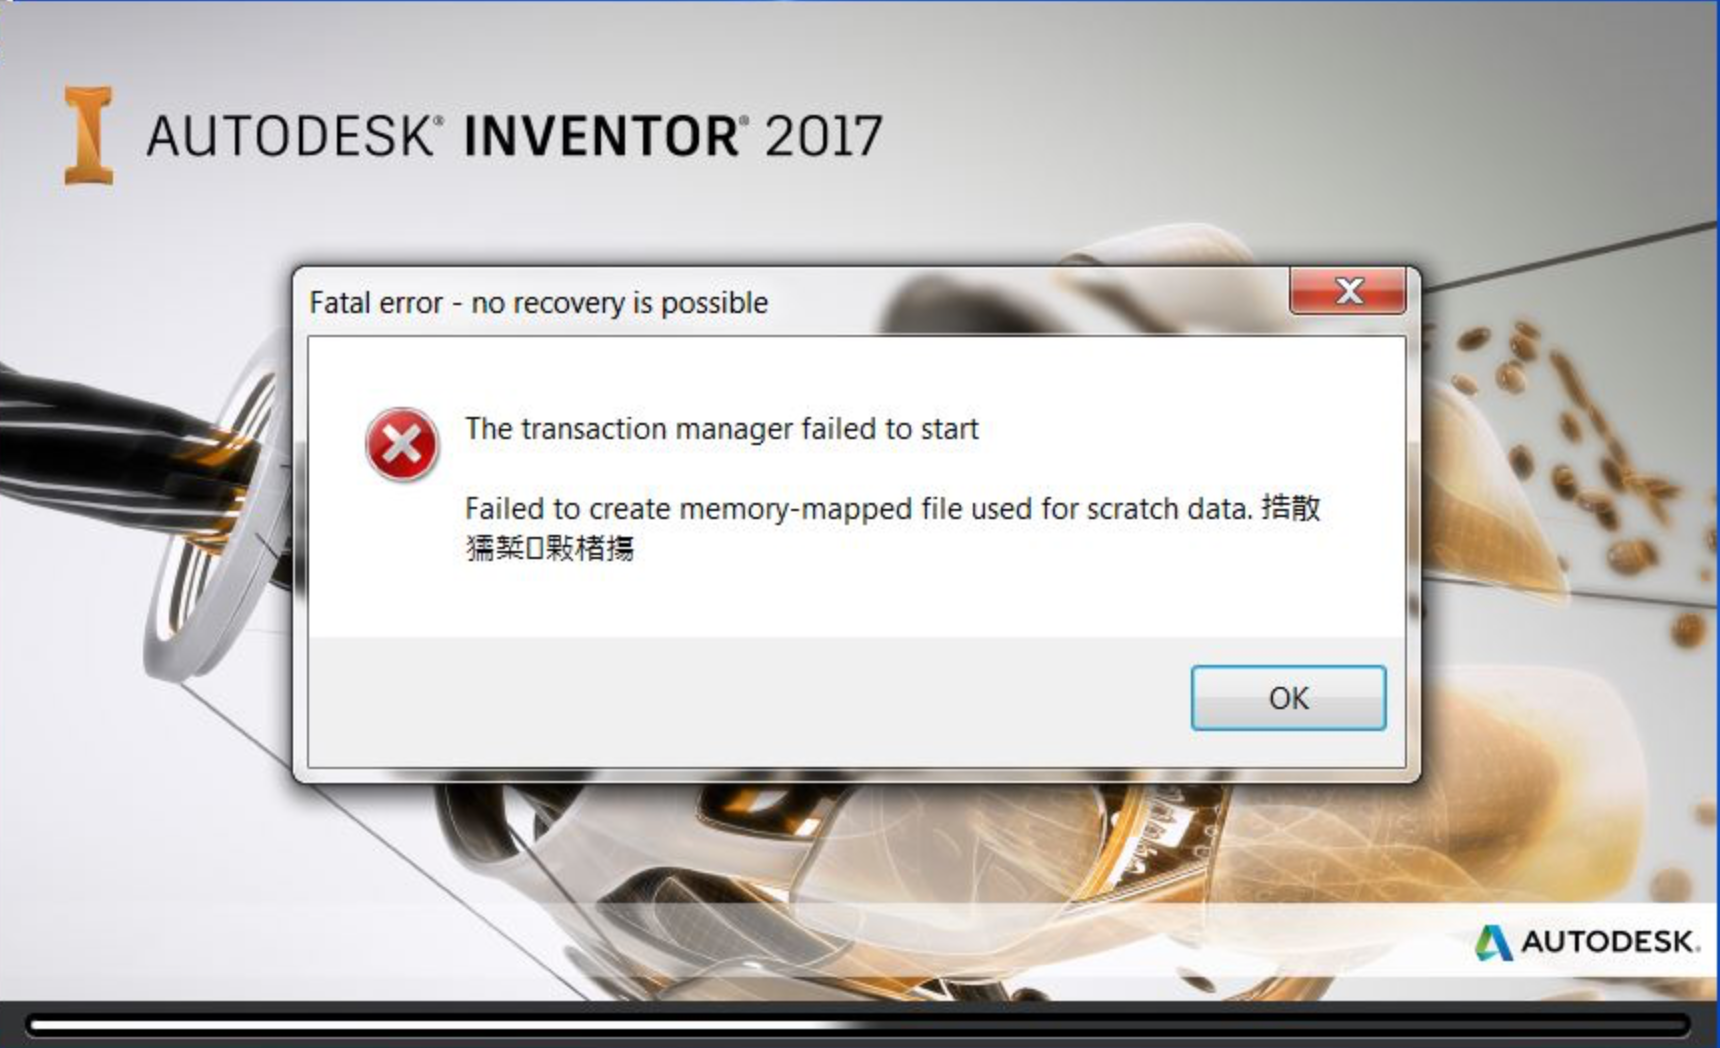Viewport: 1720px width, 1048px height.
Task: Click the orange Inventor I logo
Action: pos(89,135)
